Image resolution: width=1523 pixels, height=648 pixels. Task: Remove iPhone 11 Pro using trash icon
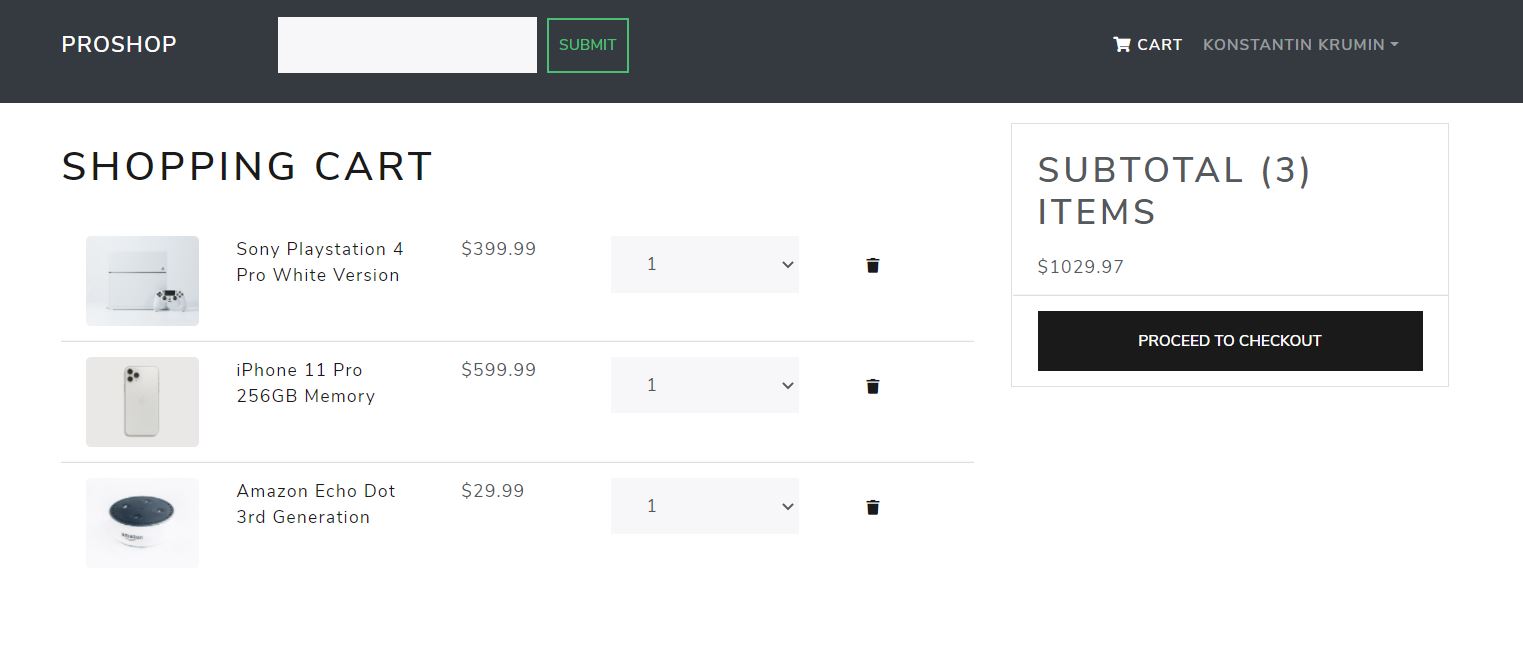tap(873, 386)
